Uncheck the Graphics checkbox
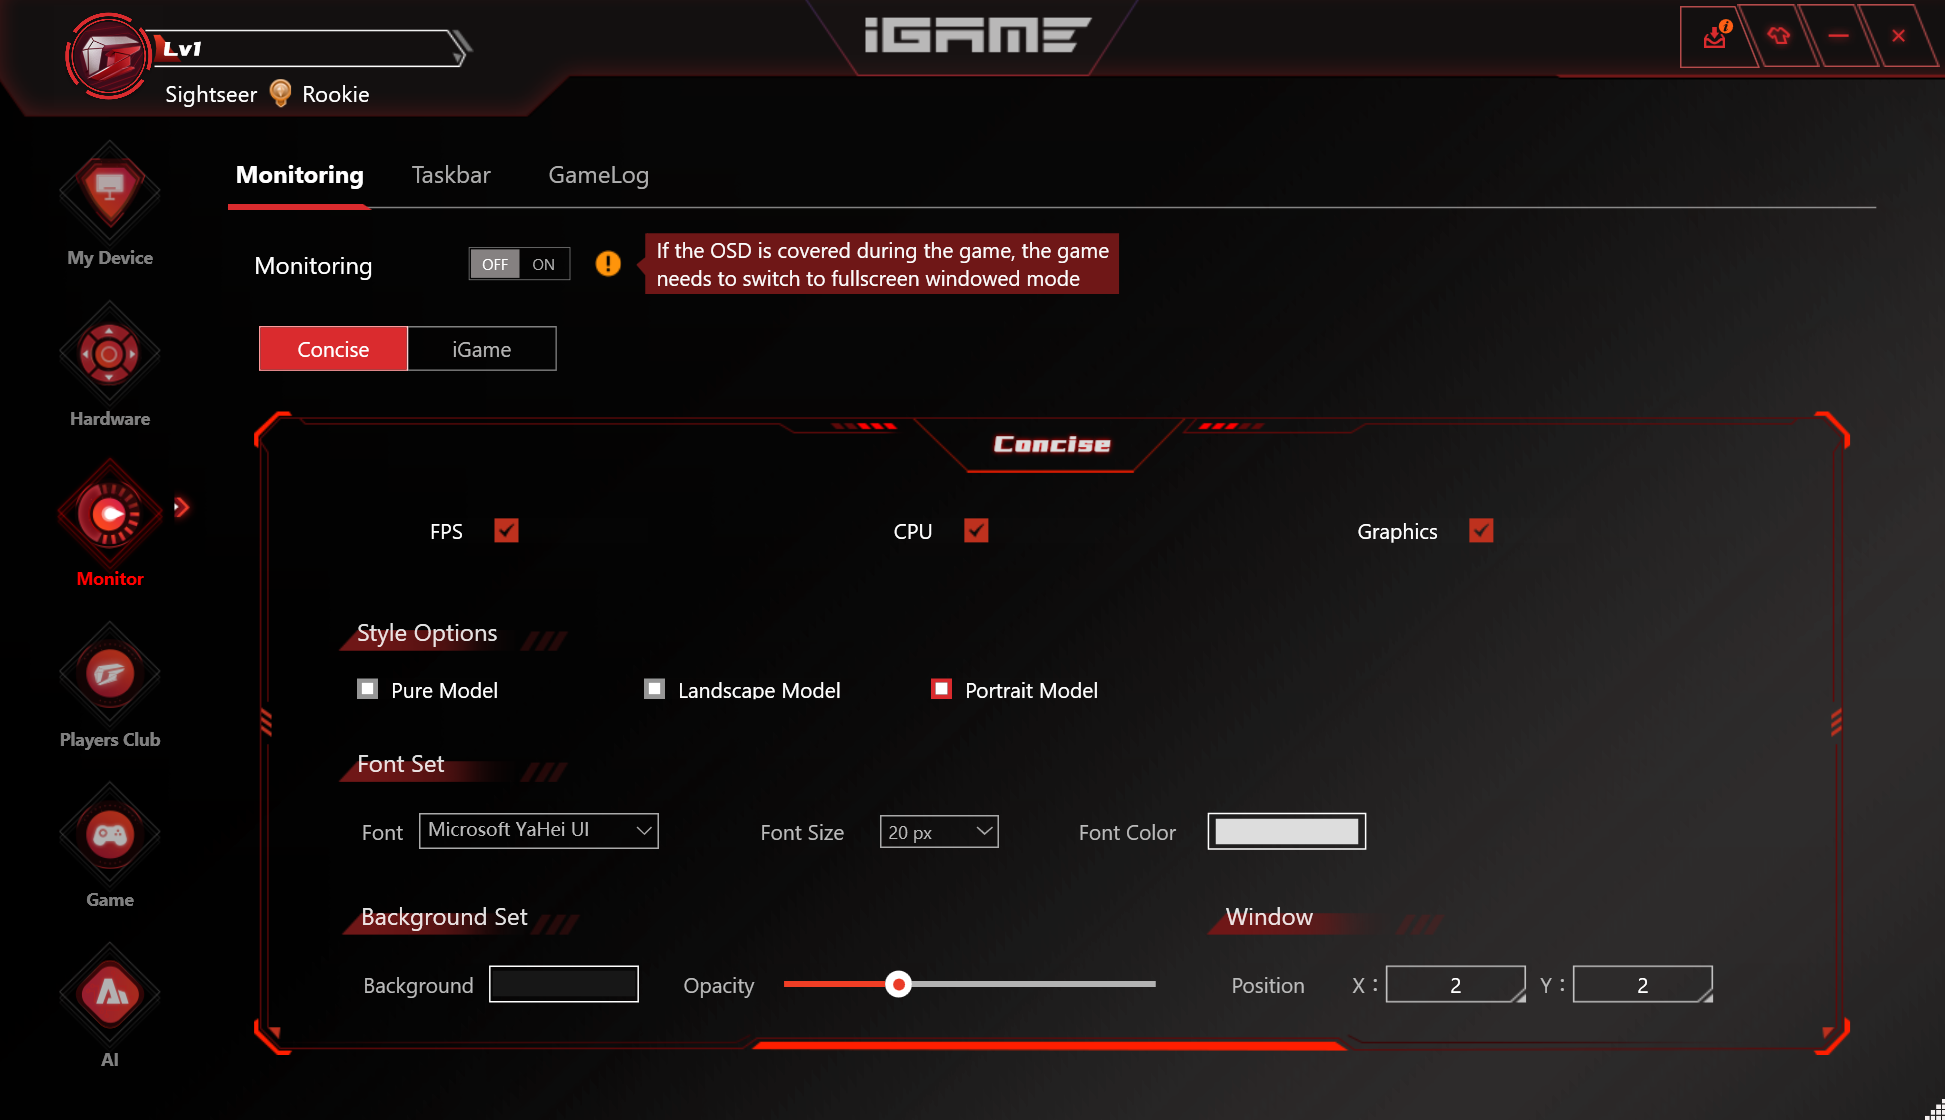 point(1481,531)
